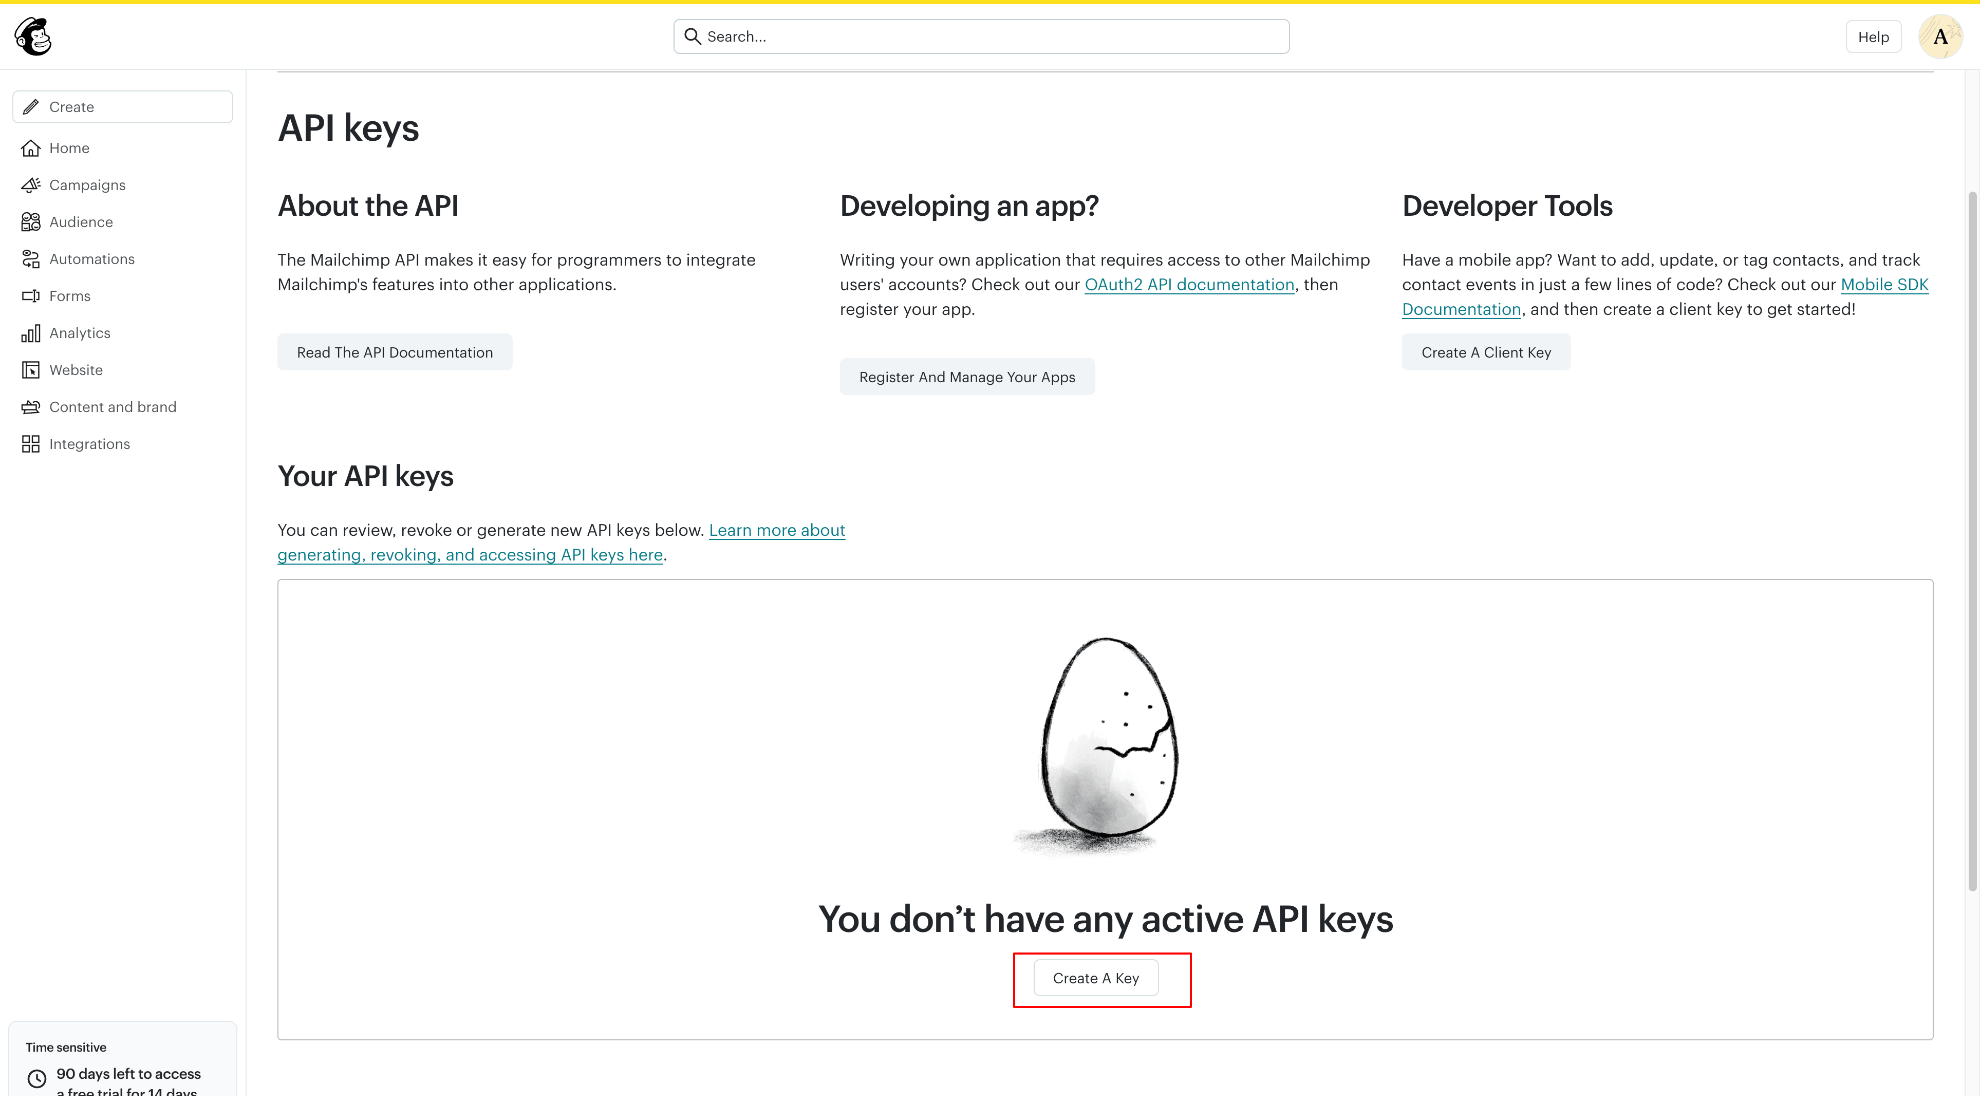Open the account avatar labeled A
This screenshot has width=1980, height=1096.
click(1940, 37)
